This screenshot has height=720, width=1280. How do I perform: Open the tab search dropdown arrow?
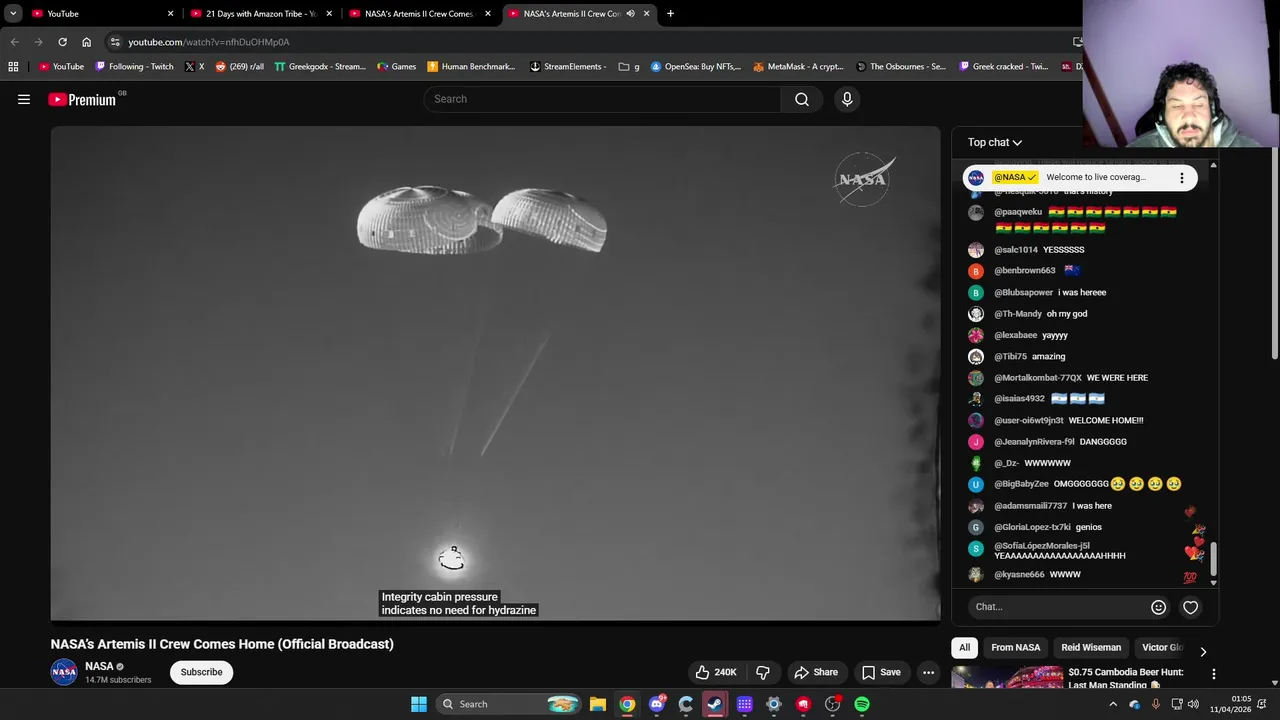(x=13, y=13)
